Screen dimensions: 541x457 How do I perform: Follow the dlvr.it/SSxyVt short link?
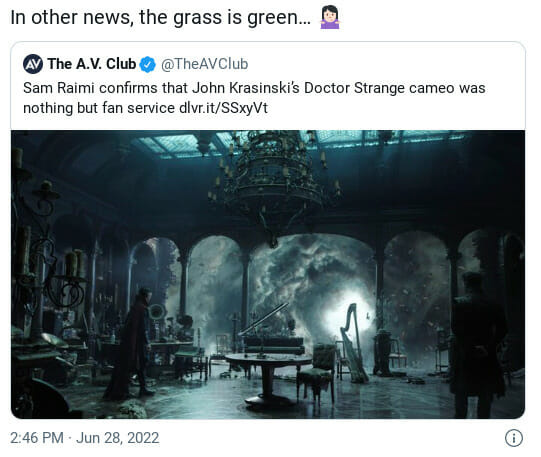click(x=224, y=108)
